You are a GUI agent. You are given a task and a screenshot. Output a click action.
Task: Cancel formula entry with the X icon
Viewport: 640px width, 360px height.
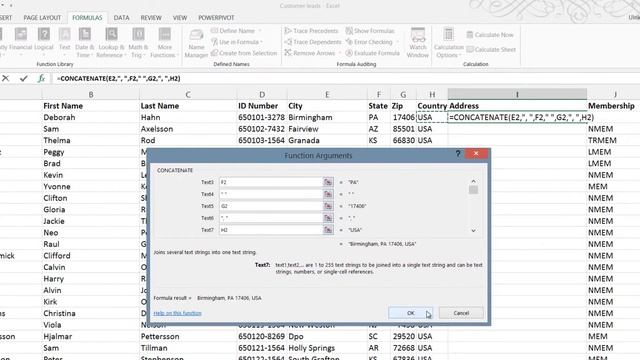6,78
